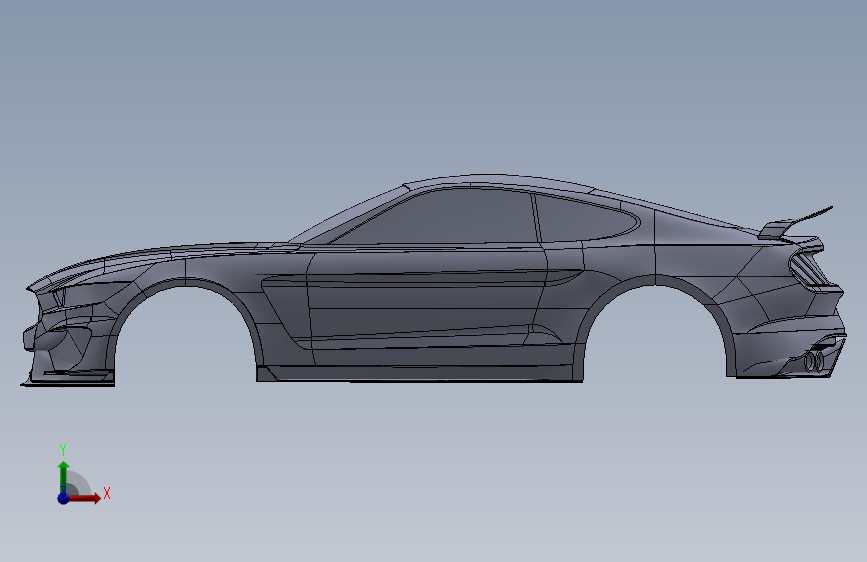The image size is (867, 562).
Task: Select the side skirt below the door
Action: (x=420, y=373)
